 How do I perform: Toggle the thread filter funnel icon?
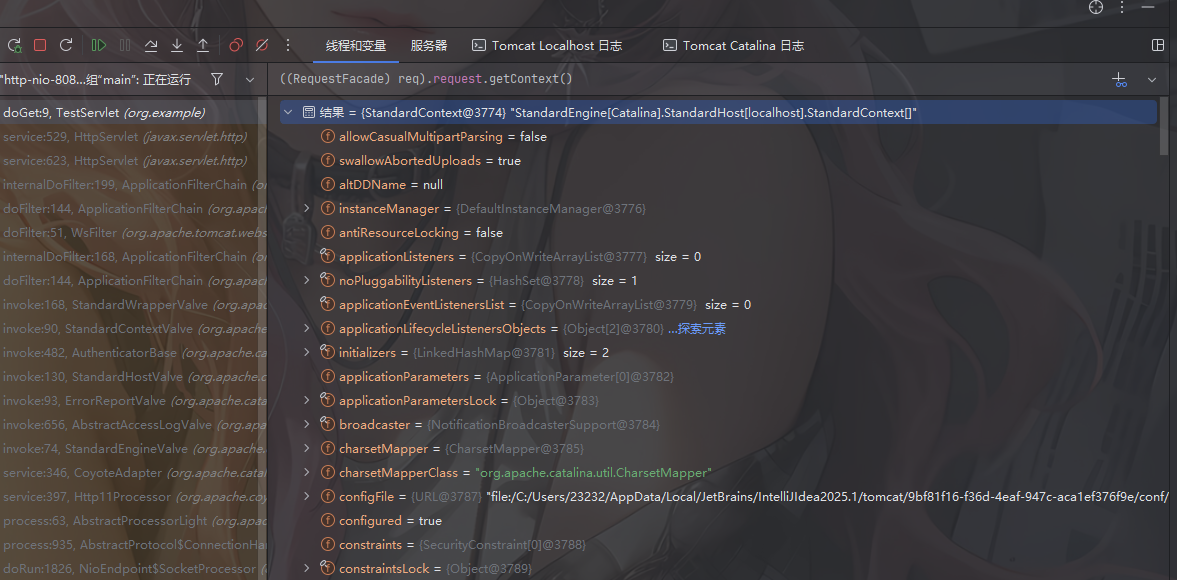point(217,79)
